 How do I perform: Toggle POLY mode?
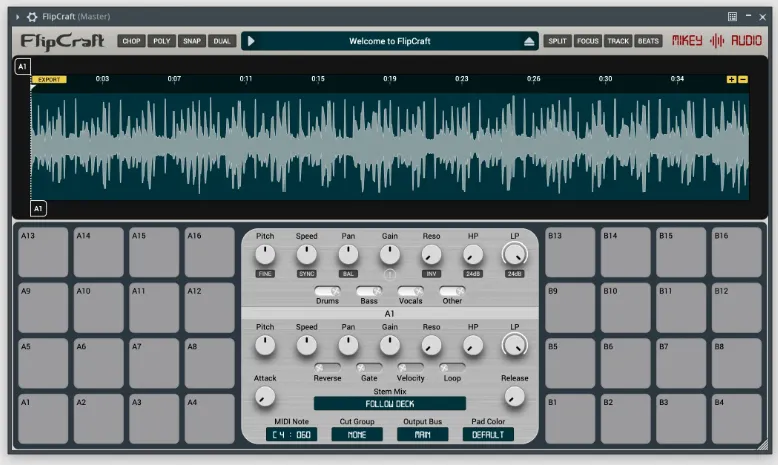click(x=162, y=41)
